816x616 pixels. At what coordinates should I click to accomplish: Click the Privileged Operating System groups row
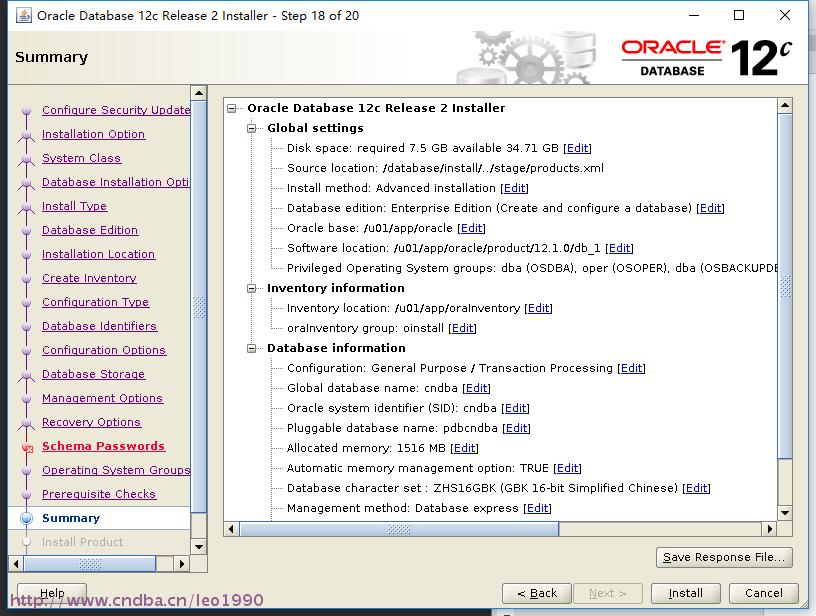532,268
